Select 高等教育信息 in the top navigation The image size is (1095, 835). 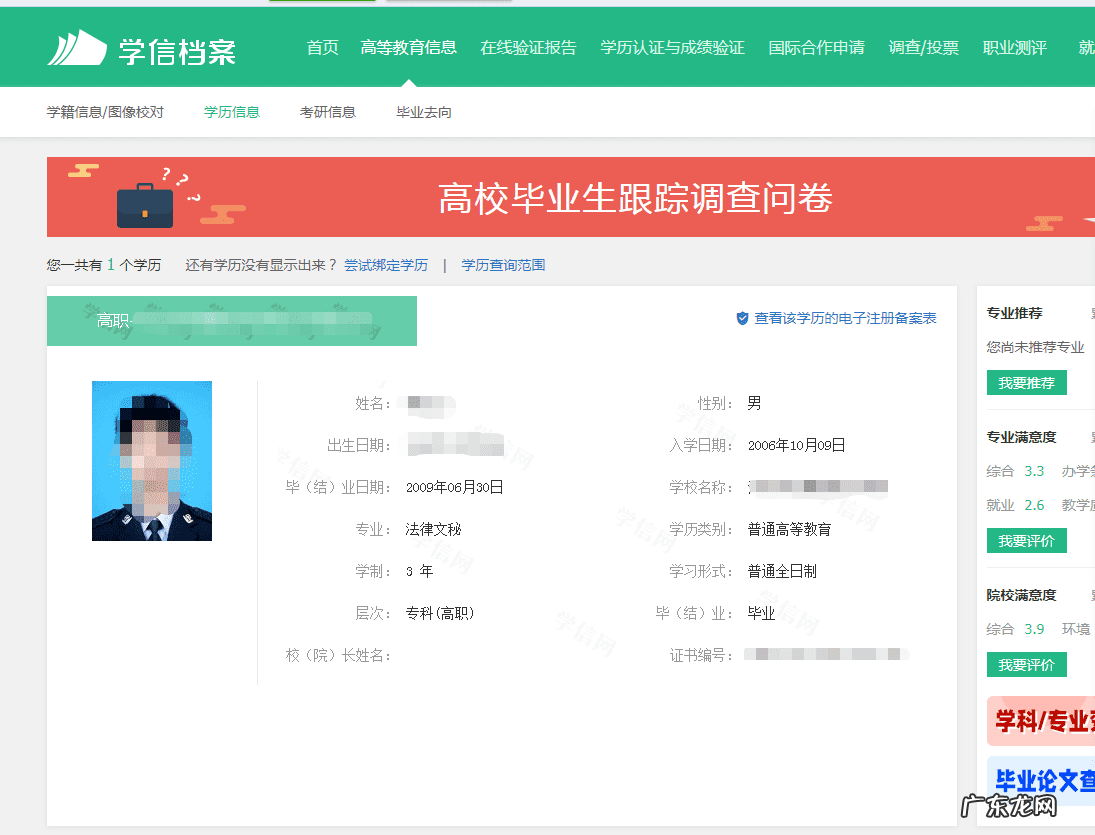[408, 47]
